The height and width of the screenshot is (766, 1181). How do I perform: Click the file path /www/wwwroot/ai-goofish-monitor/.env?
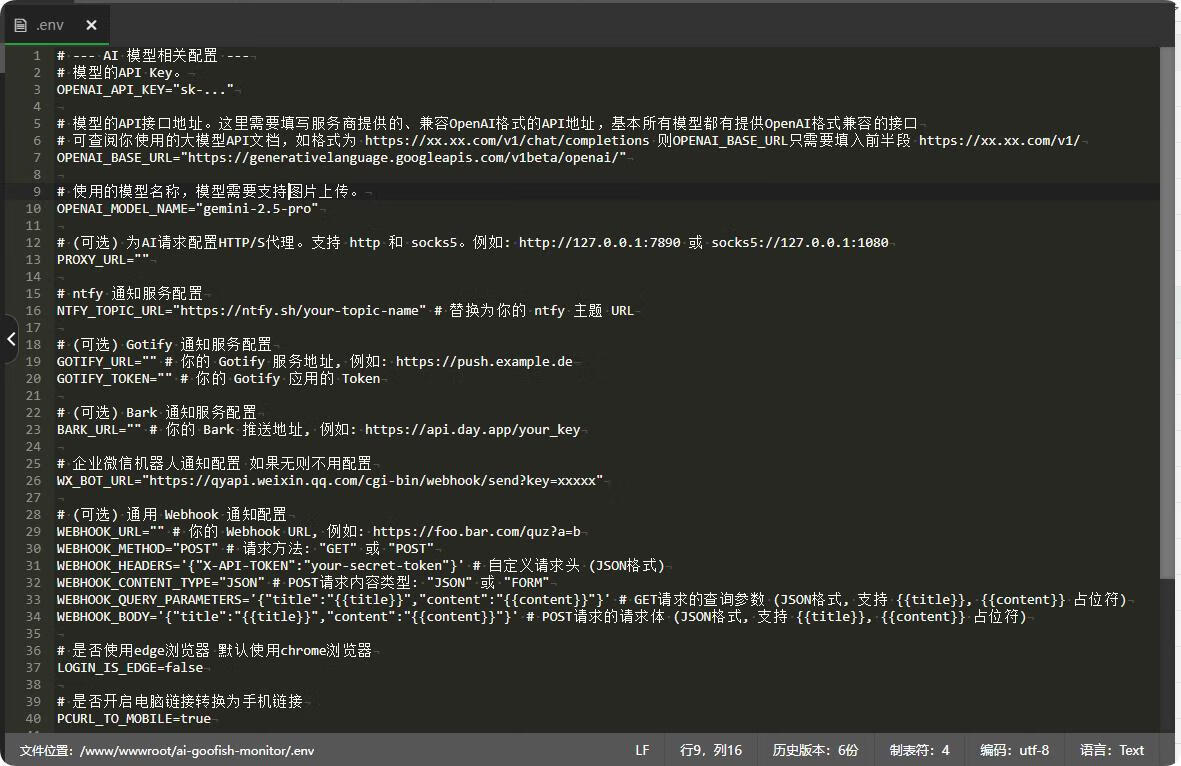coord(197,750)
